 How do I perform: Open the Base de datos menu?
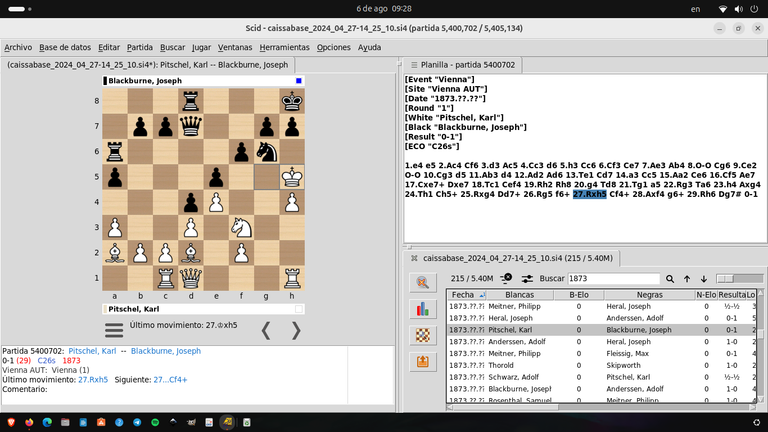(65, 48)
